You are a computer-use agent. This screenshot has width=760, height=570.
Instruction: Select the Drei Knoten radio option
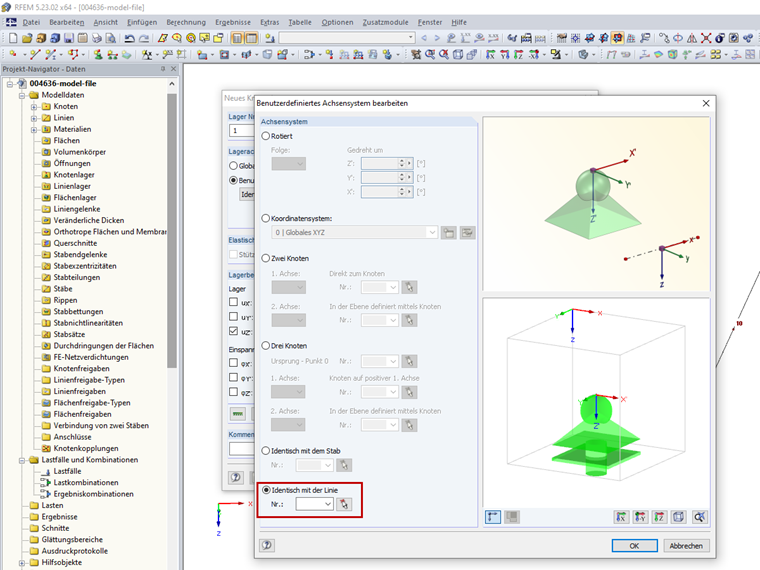point(266,346)
